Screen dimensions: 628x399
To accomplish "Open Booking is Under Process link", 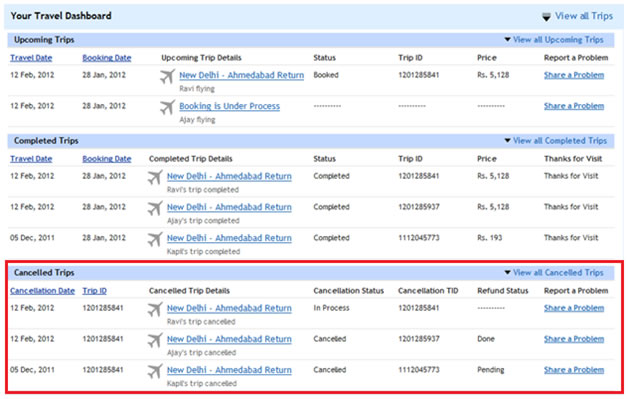I will point(229,106).
